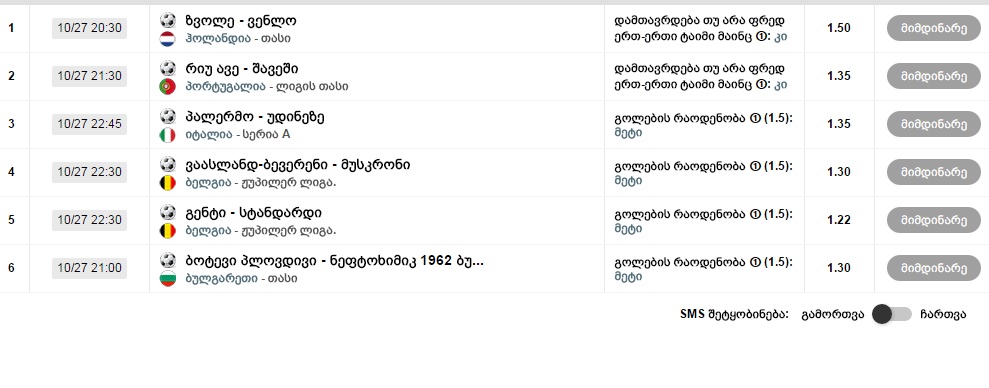Select the ჩართვა label next to the switch
This screenshot has height=388, width=989.
[x=943, y=315]
